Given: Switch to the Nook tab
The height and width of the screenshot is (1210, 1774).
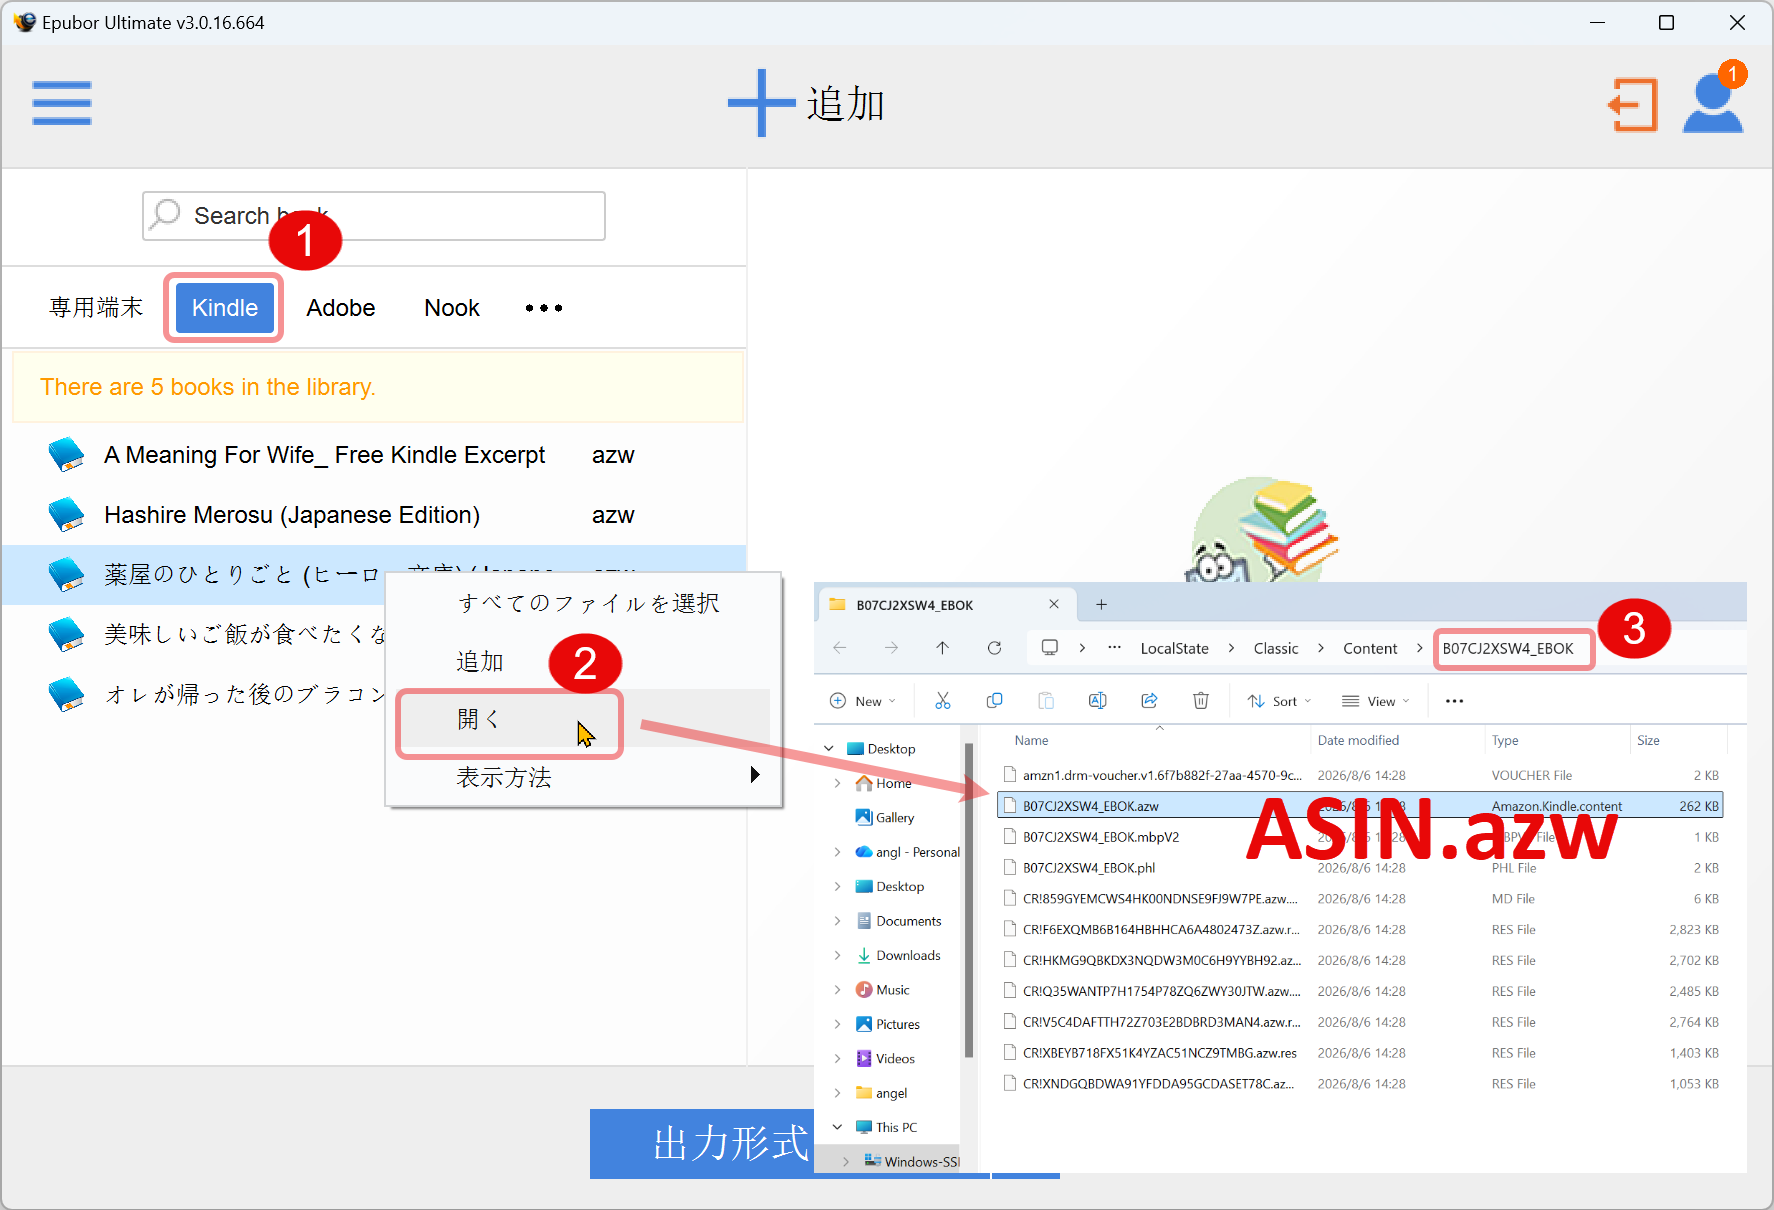Looking at the screenshot, I should tap(452, 308).
